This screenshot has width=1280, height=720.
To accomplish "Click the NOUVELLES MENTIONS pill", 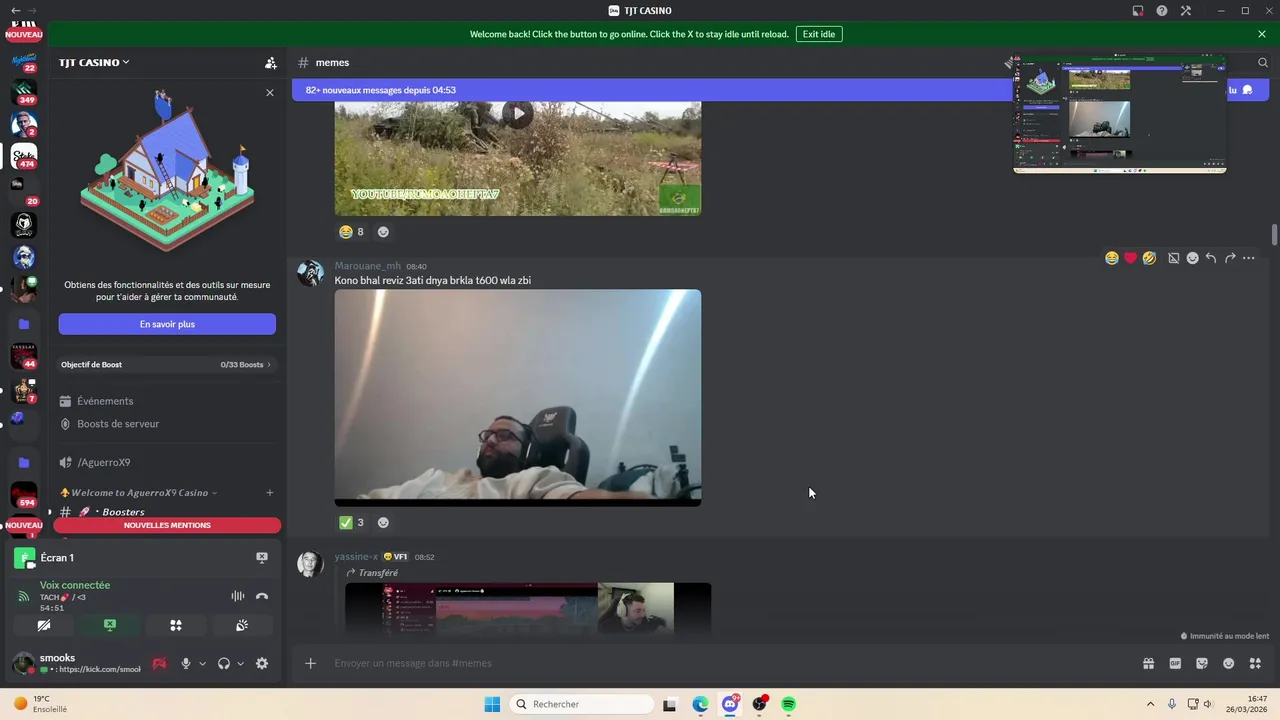I will [x=167, y=525].
